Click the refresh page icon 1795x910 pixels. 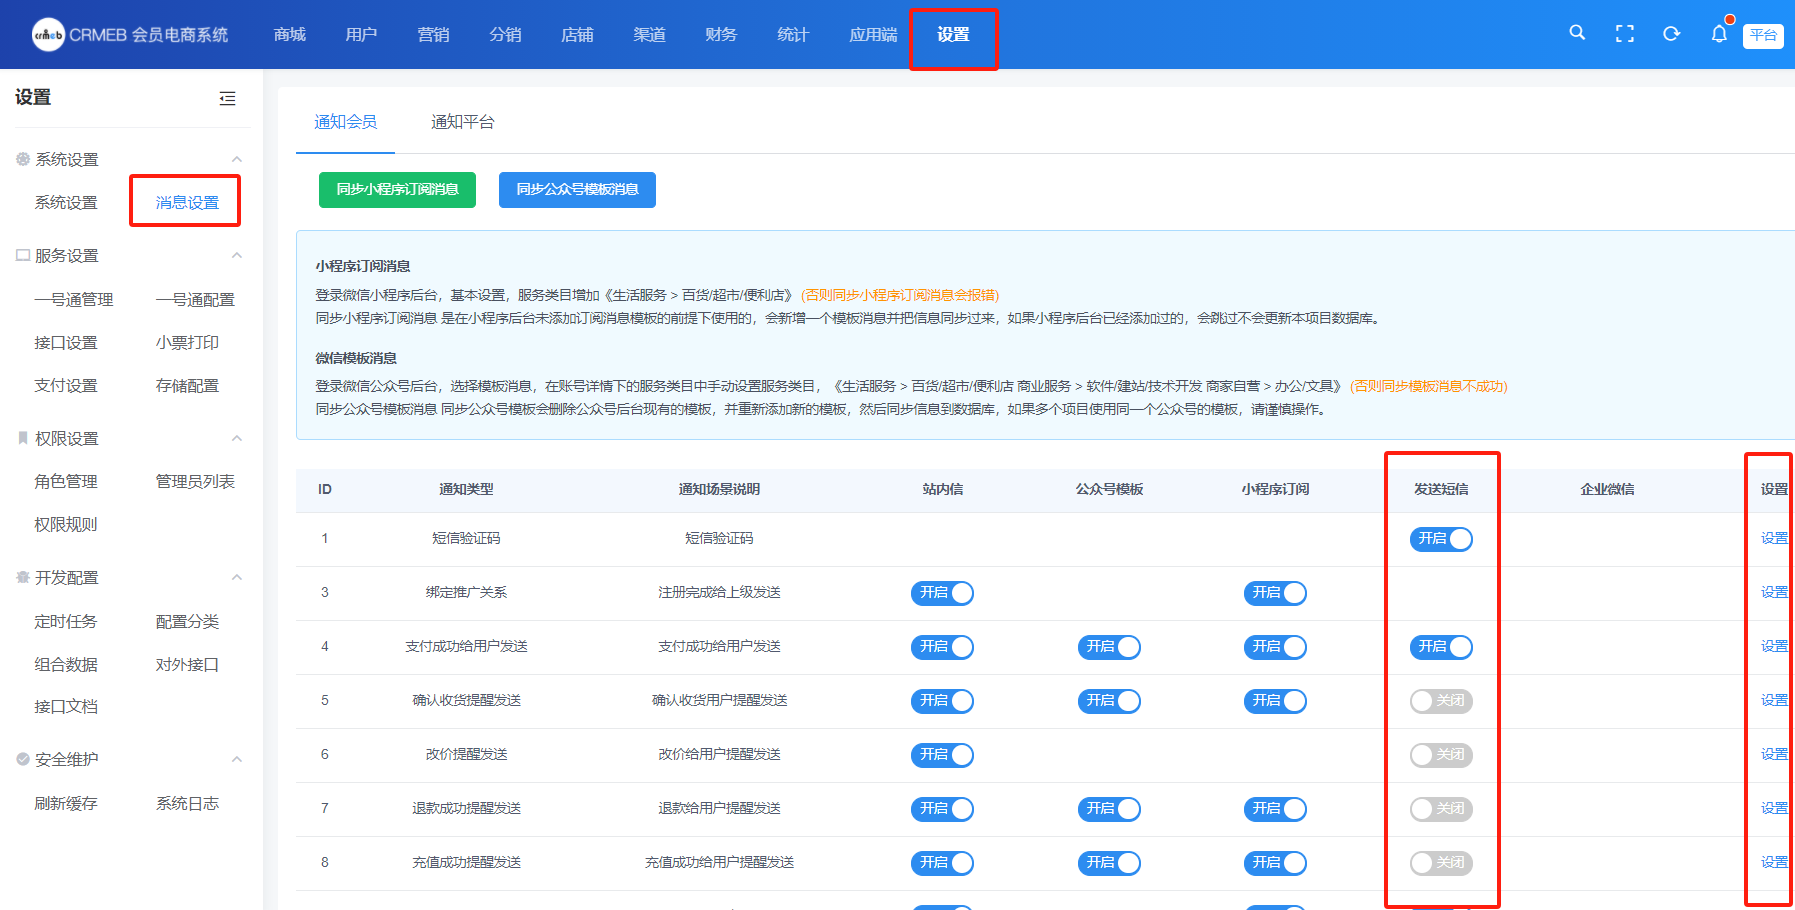(1671, 34)
